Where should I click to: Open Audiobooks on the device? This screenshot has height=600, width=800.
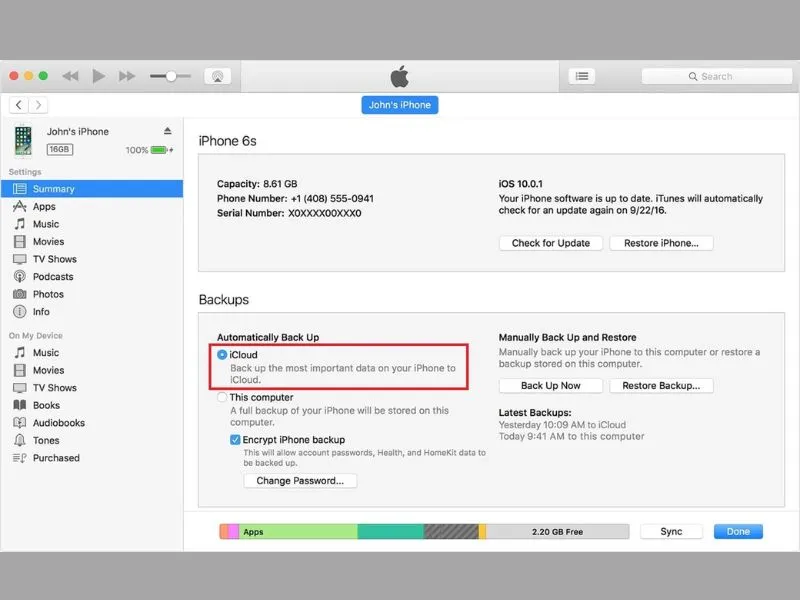92,423
